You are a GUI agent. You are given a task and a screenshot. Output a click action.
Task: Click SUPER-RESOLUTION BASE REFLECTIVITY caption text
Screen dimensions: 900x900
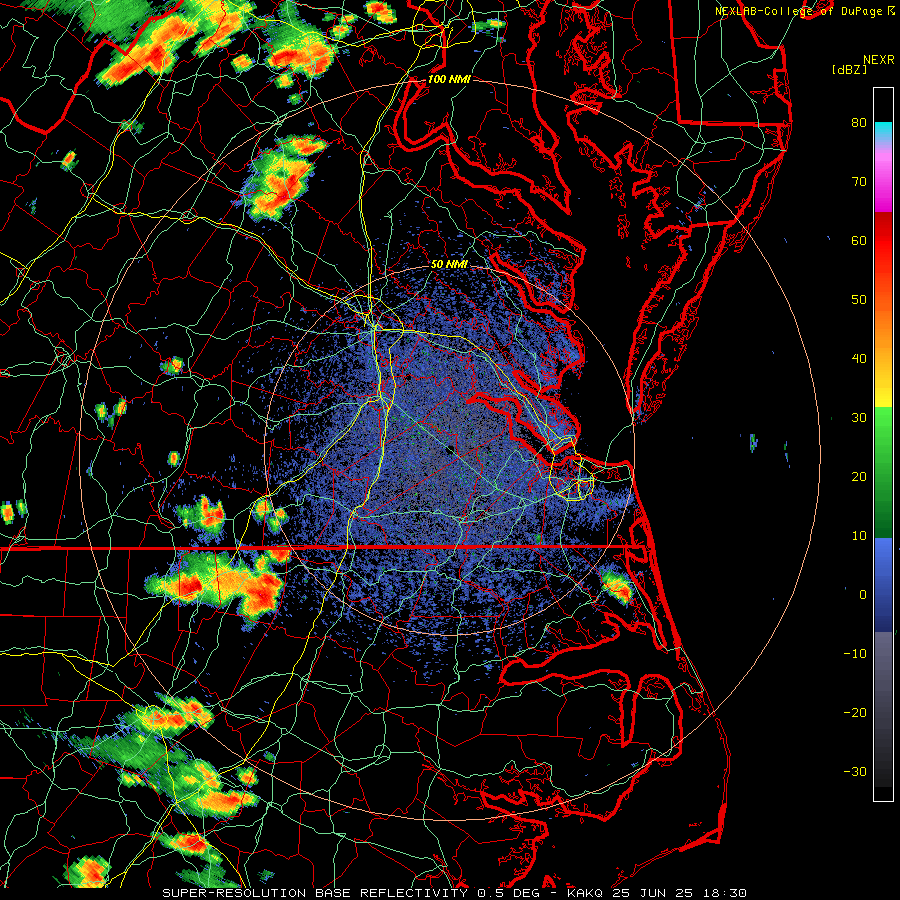coord(315,893)
